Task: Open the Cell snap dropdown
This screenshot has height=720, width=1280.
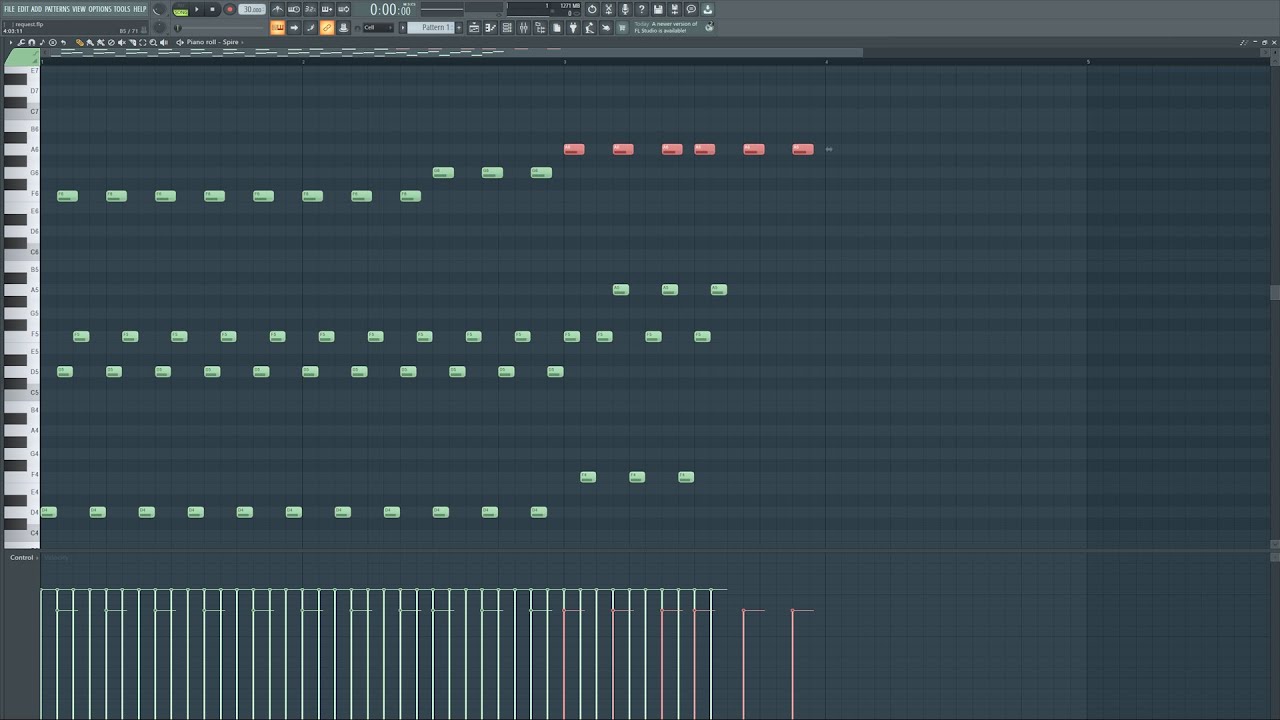Action: [x=377, y=28]
